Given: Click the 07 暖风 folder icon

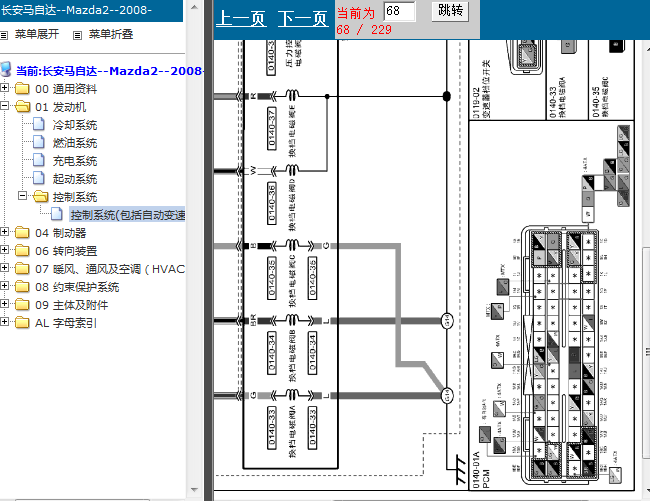Looking at the screenshot, I should pos(22,269).
